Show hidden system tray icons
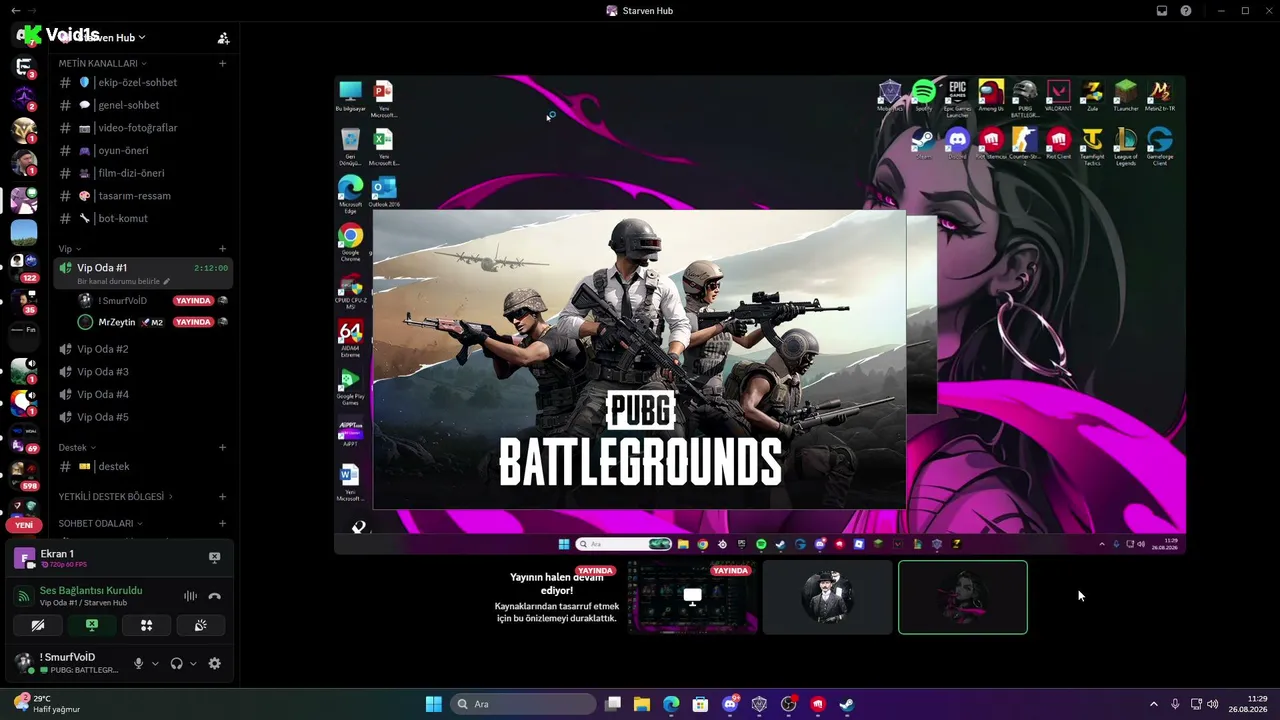 (x=1153, y=704)
